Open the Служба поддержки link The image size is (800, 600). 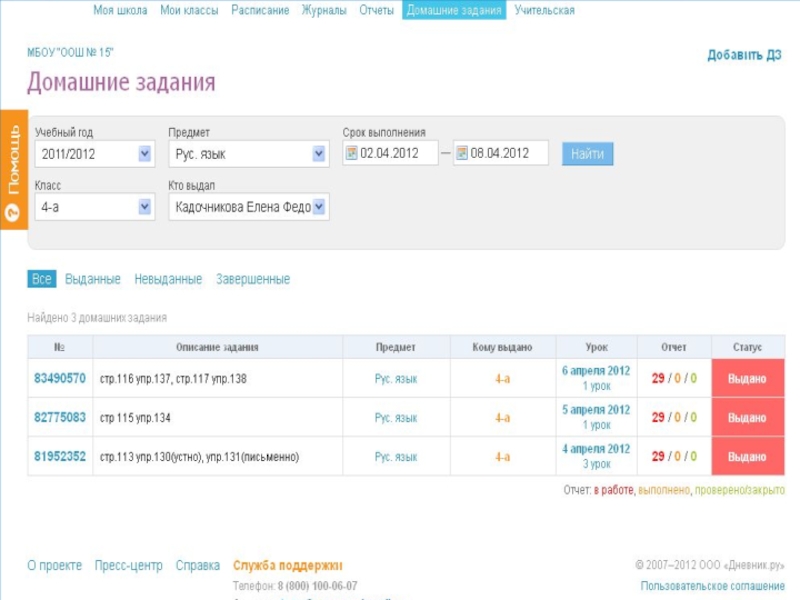pyautogui.click(x=288, y=565)
